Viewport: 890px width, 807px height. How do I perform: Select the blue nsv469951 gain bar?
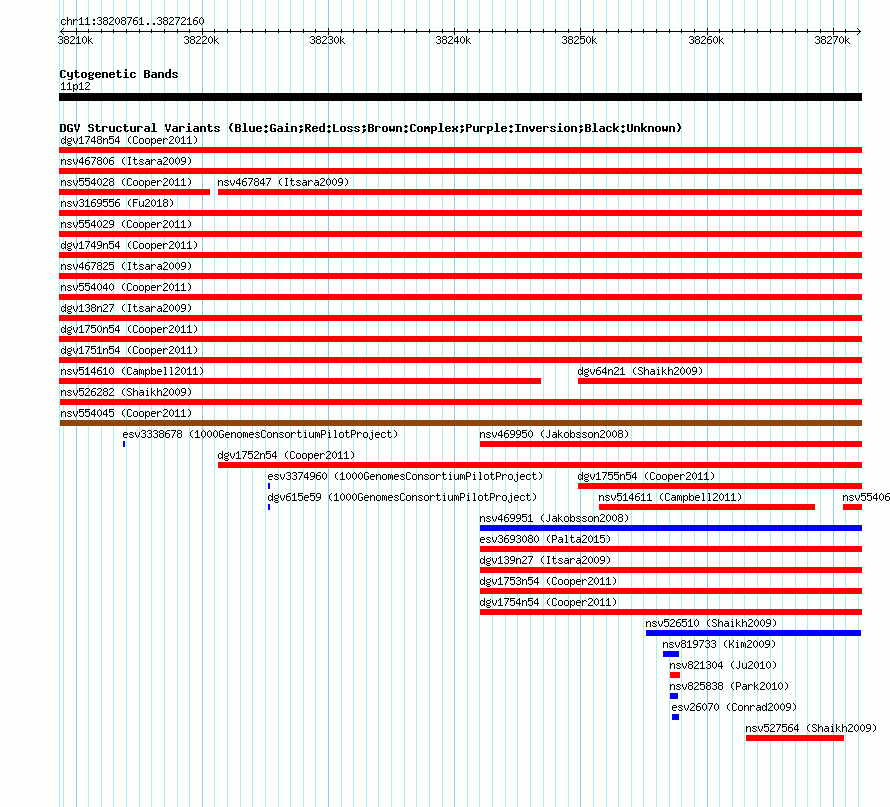(670, 528)
